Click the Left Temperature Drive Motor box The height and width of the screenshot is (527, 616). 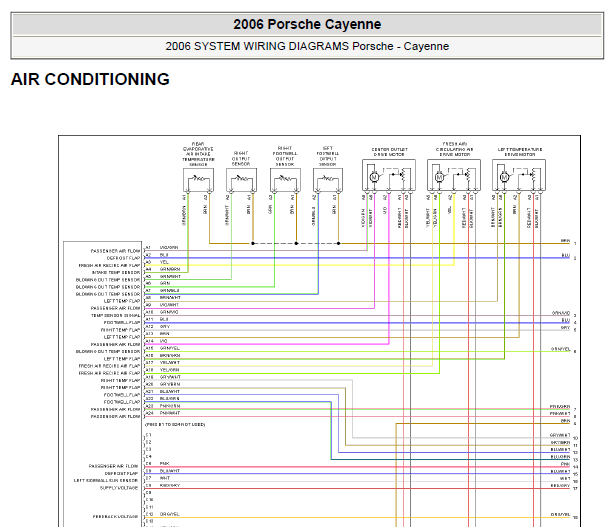click(x=519, y=175)
